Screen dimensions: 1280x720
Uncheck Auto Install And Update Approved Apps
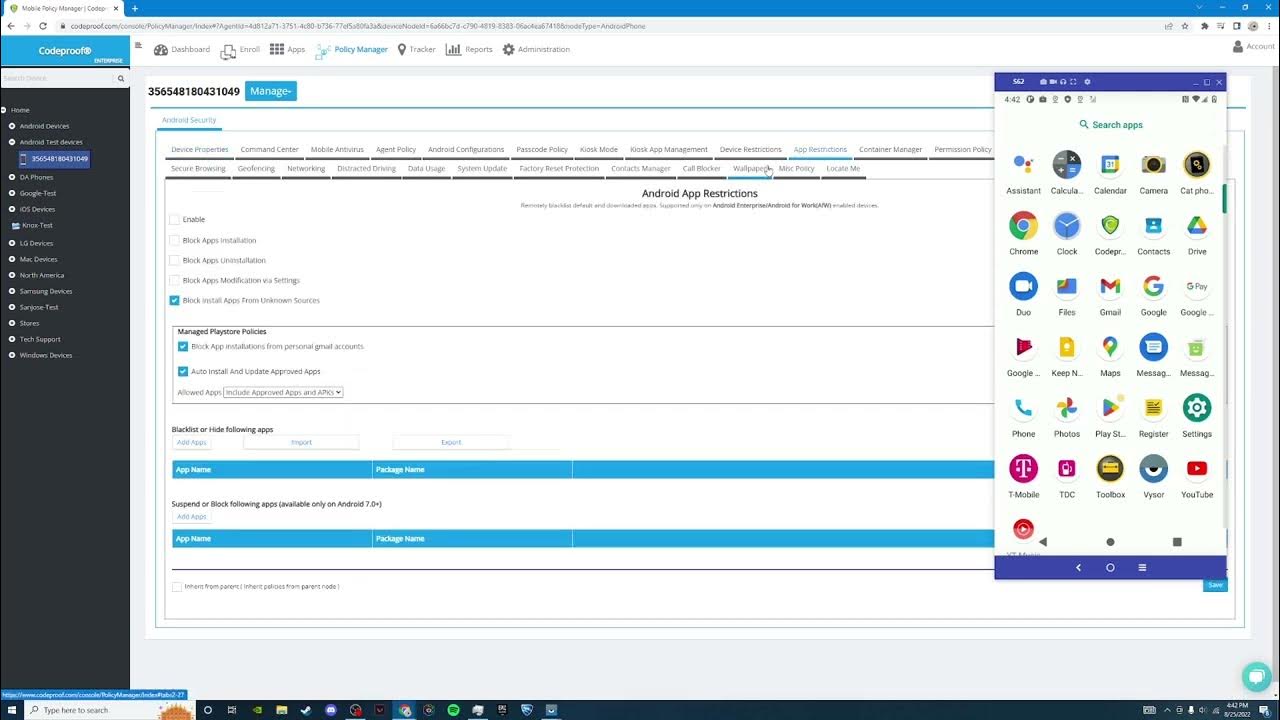[183, 371]
